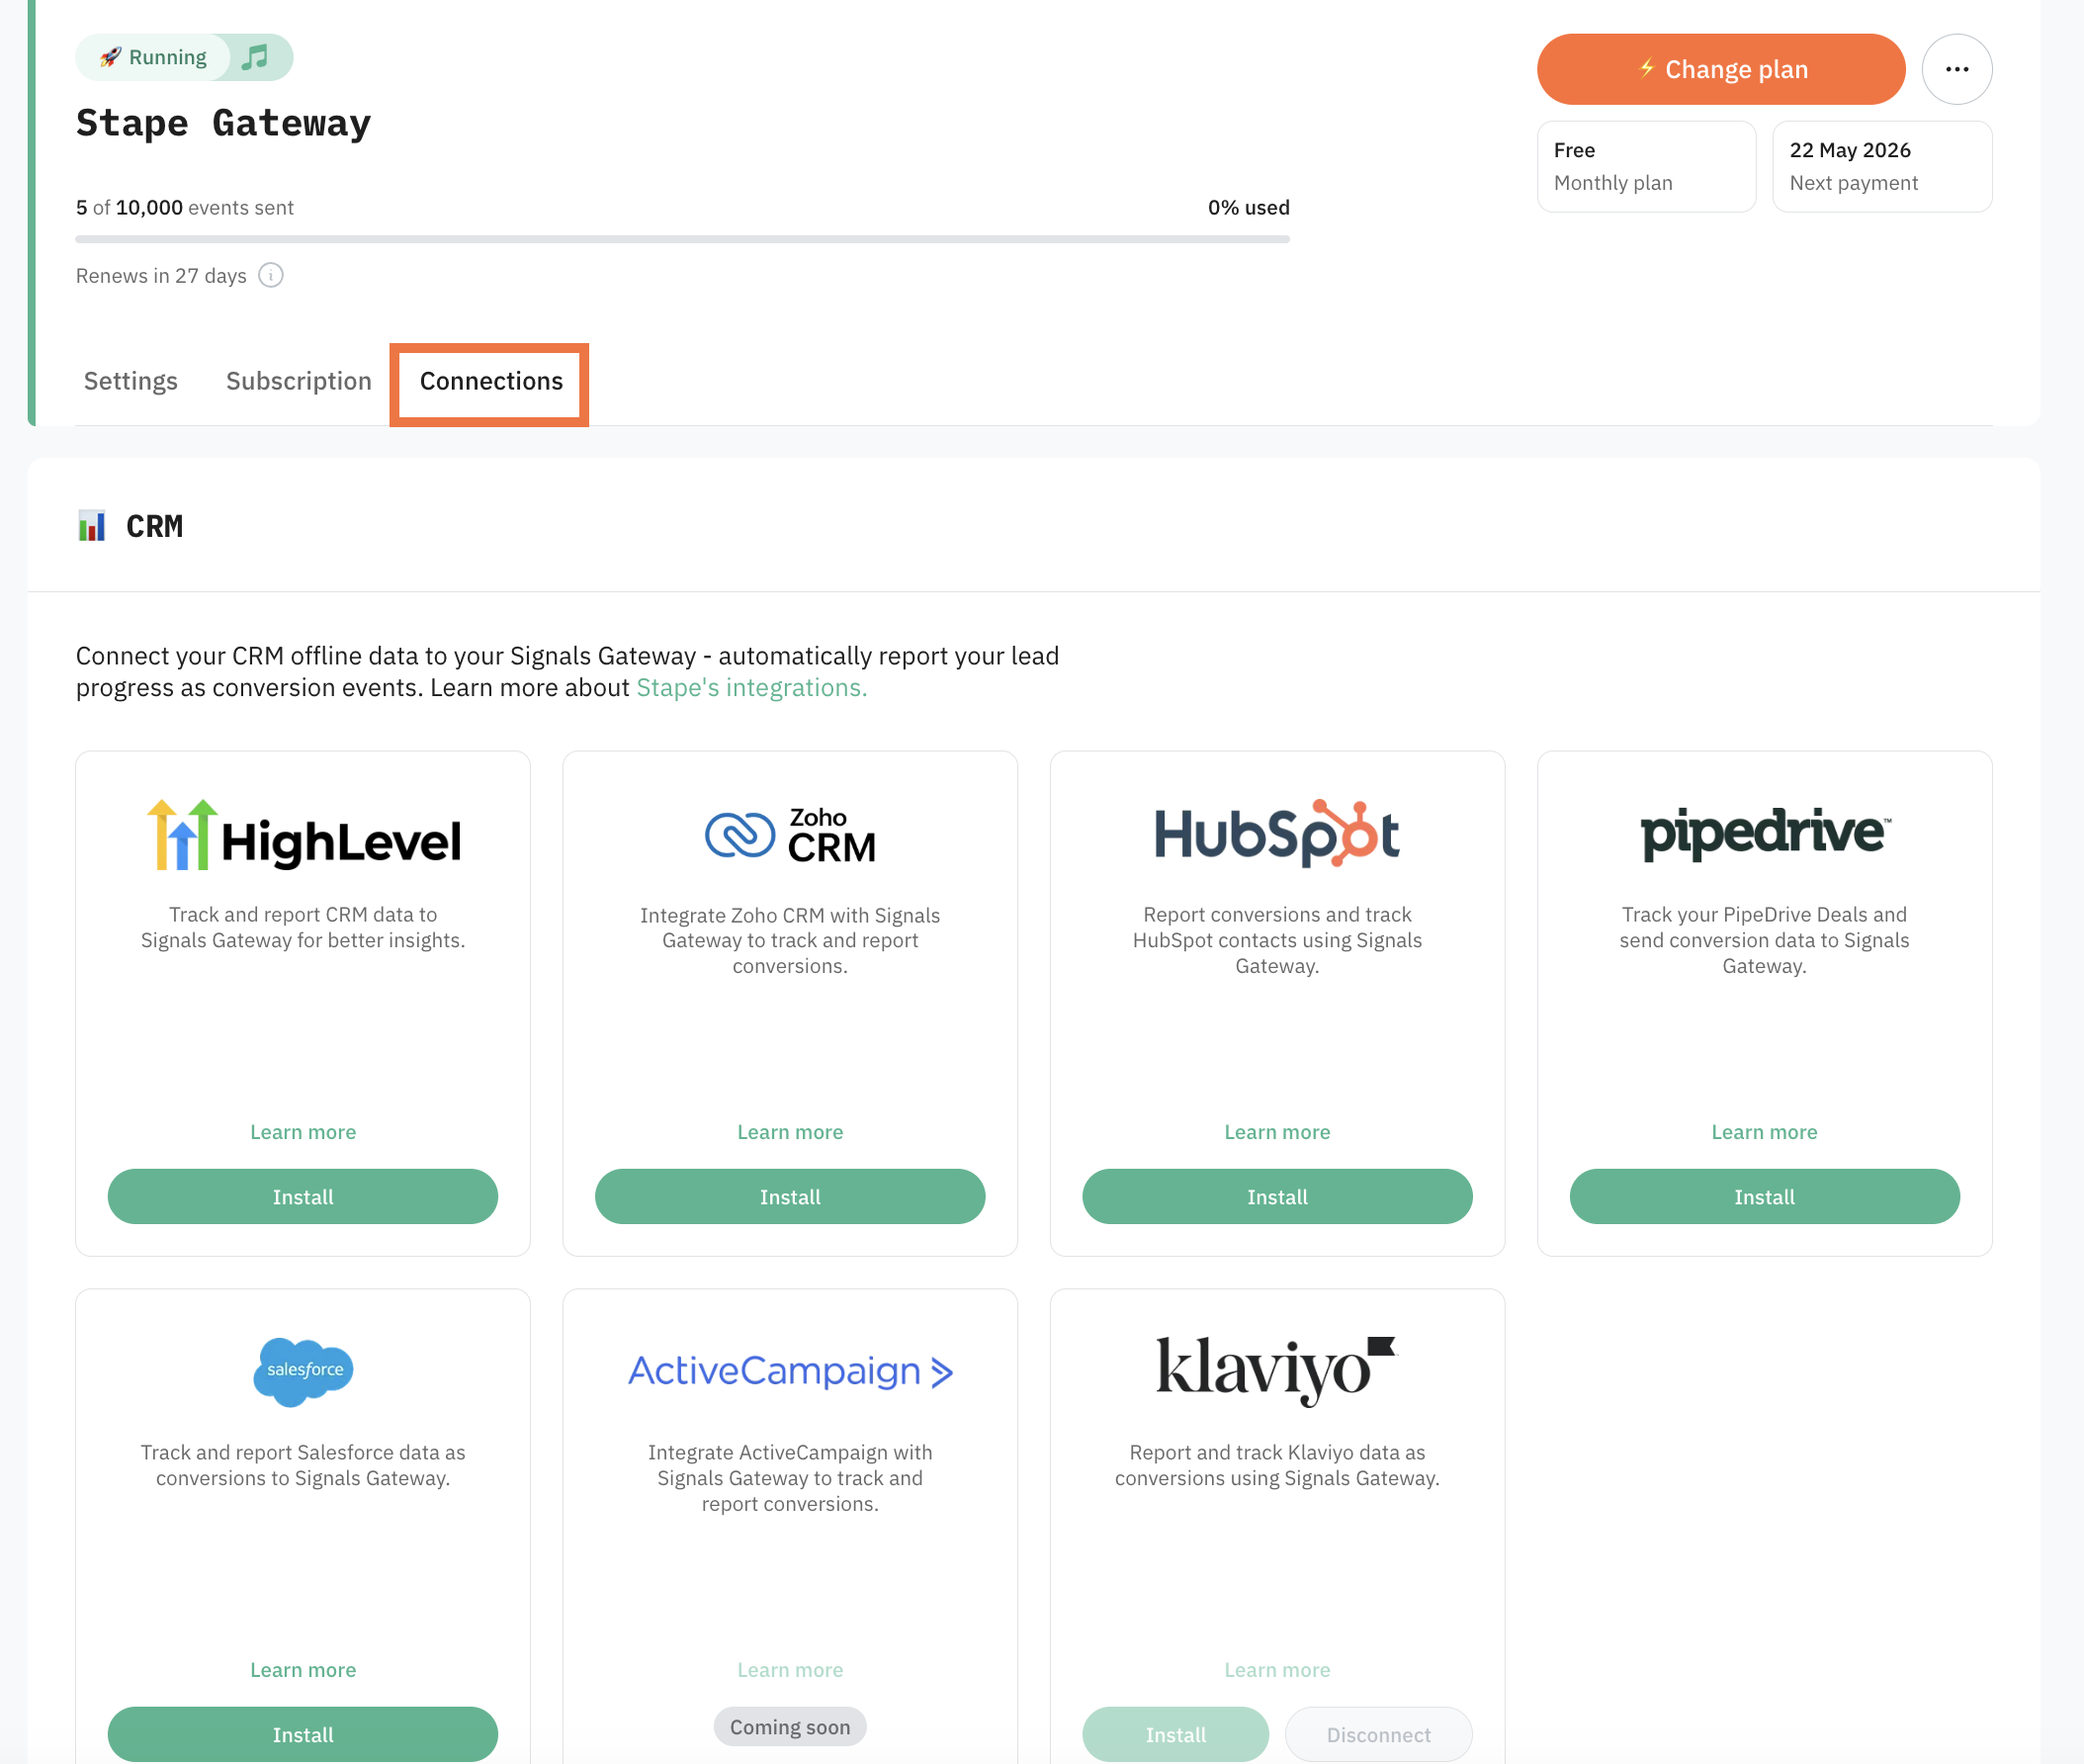
Task: Click the Pipedrive logo
Action: click(x=1765, y=833)
